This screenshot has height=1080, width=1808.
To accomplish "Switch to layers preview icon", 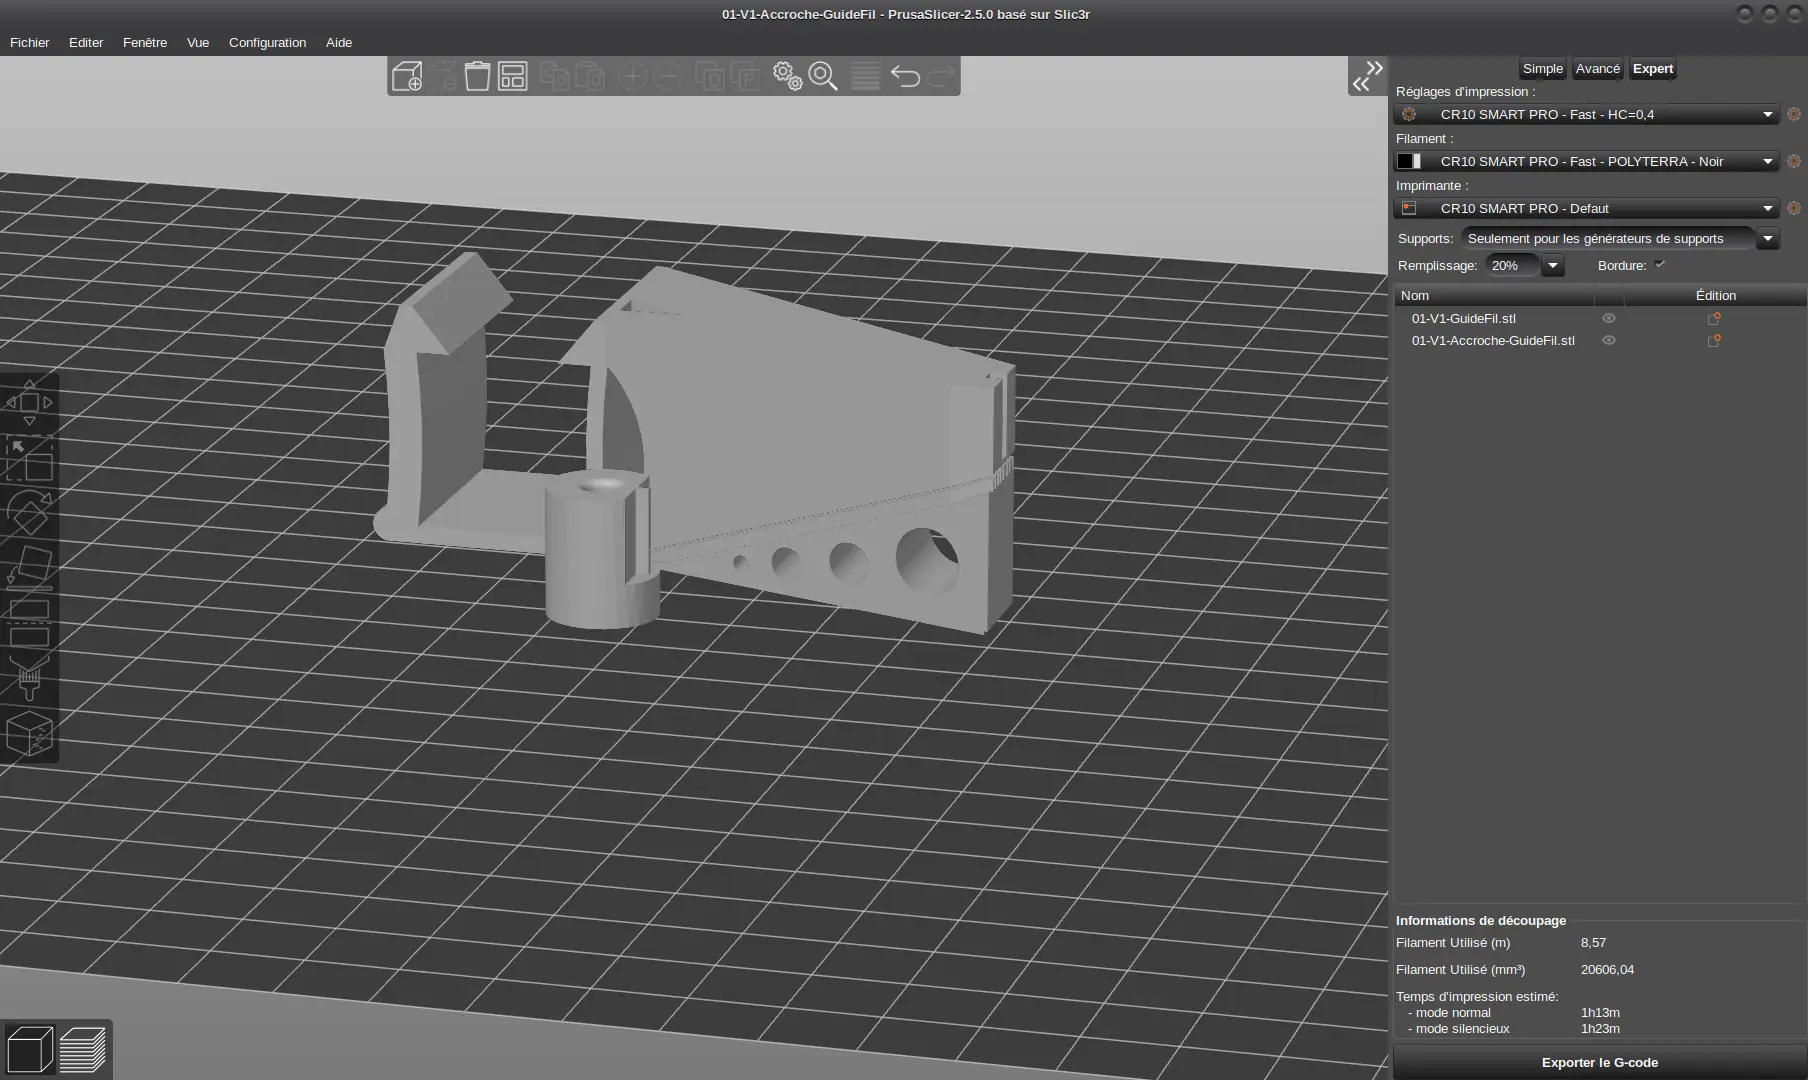I will point(82,1050).
